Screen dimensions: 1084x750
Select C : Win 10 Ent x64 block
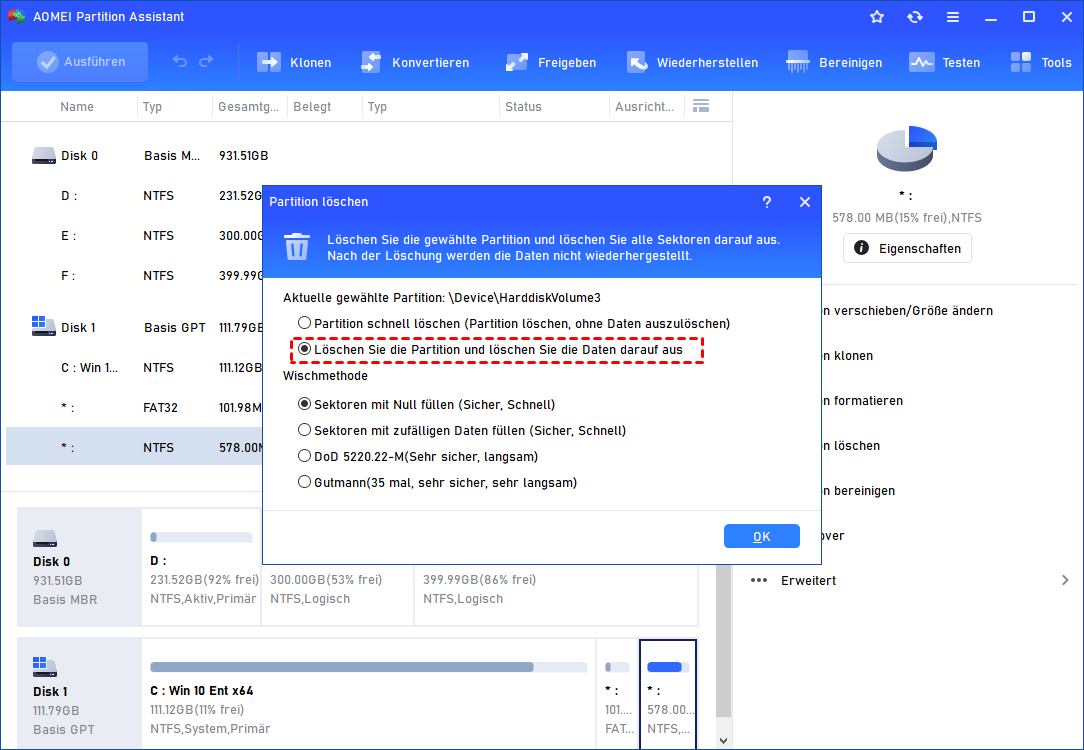368,693
